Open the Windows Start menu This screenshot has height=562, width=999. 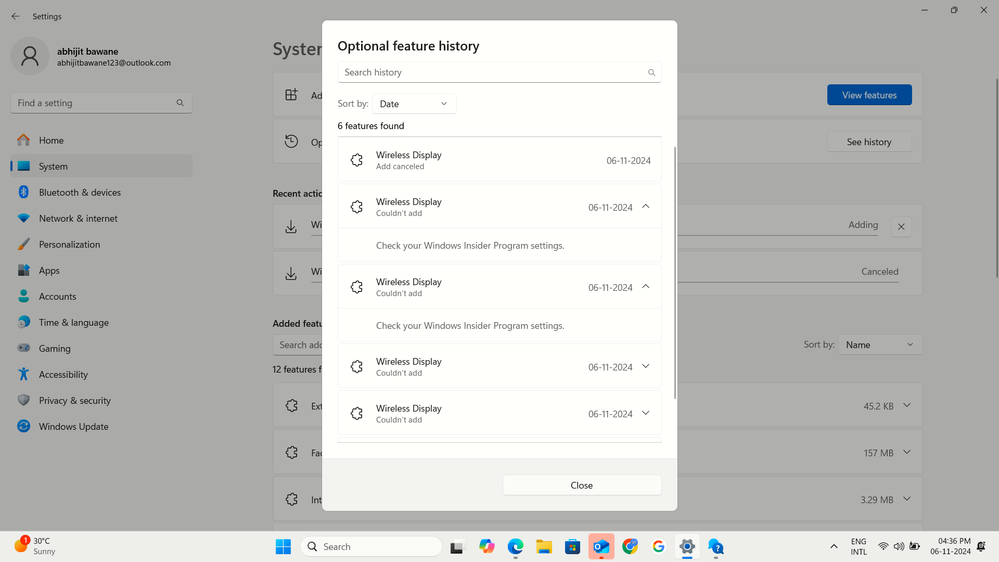click(284, 547)
